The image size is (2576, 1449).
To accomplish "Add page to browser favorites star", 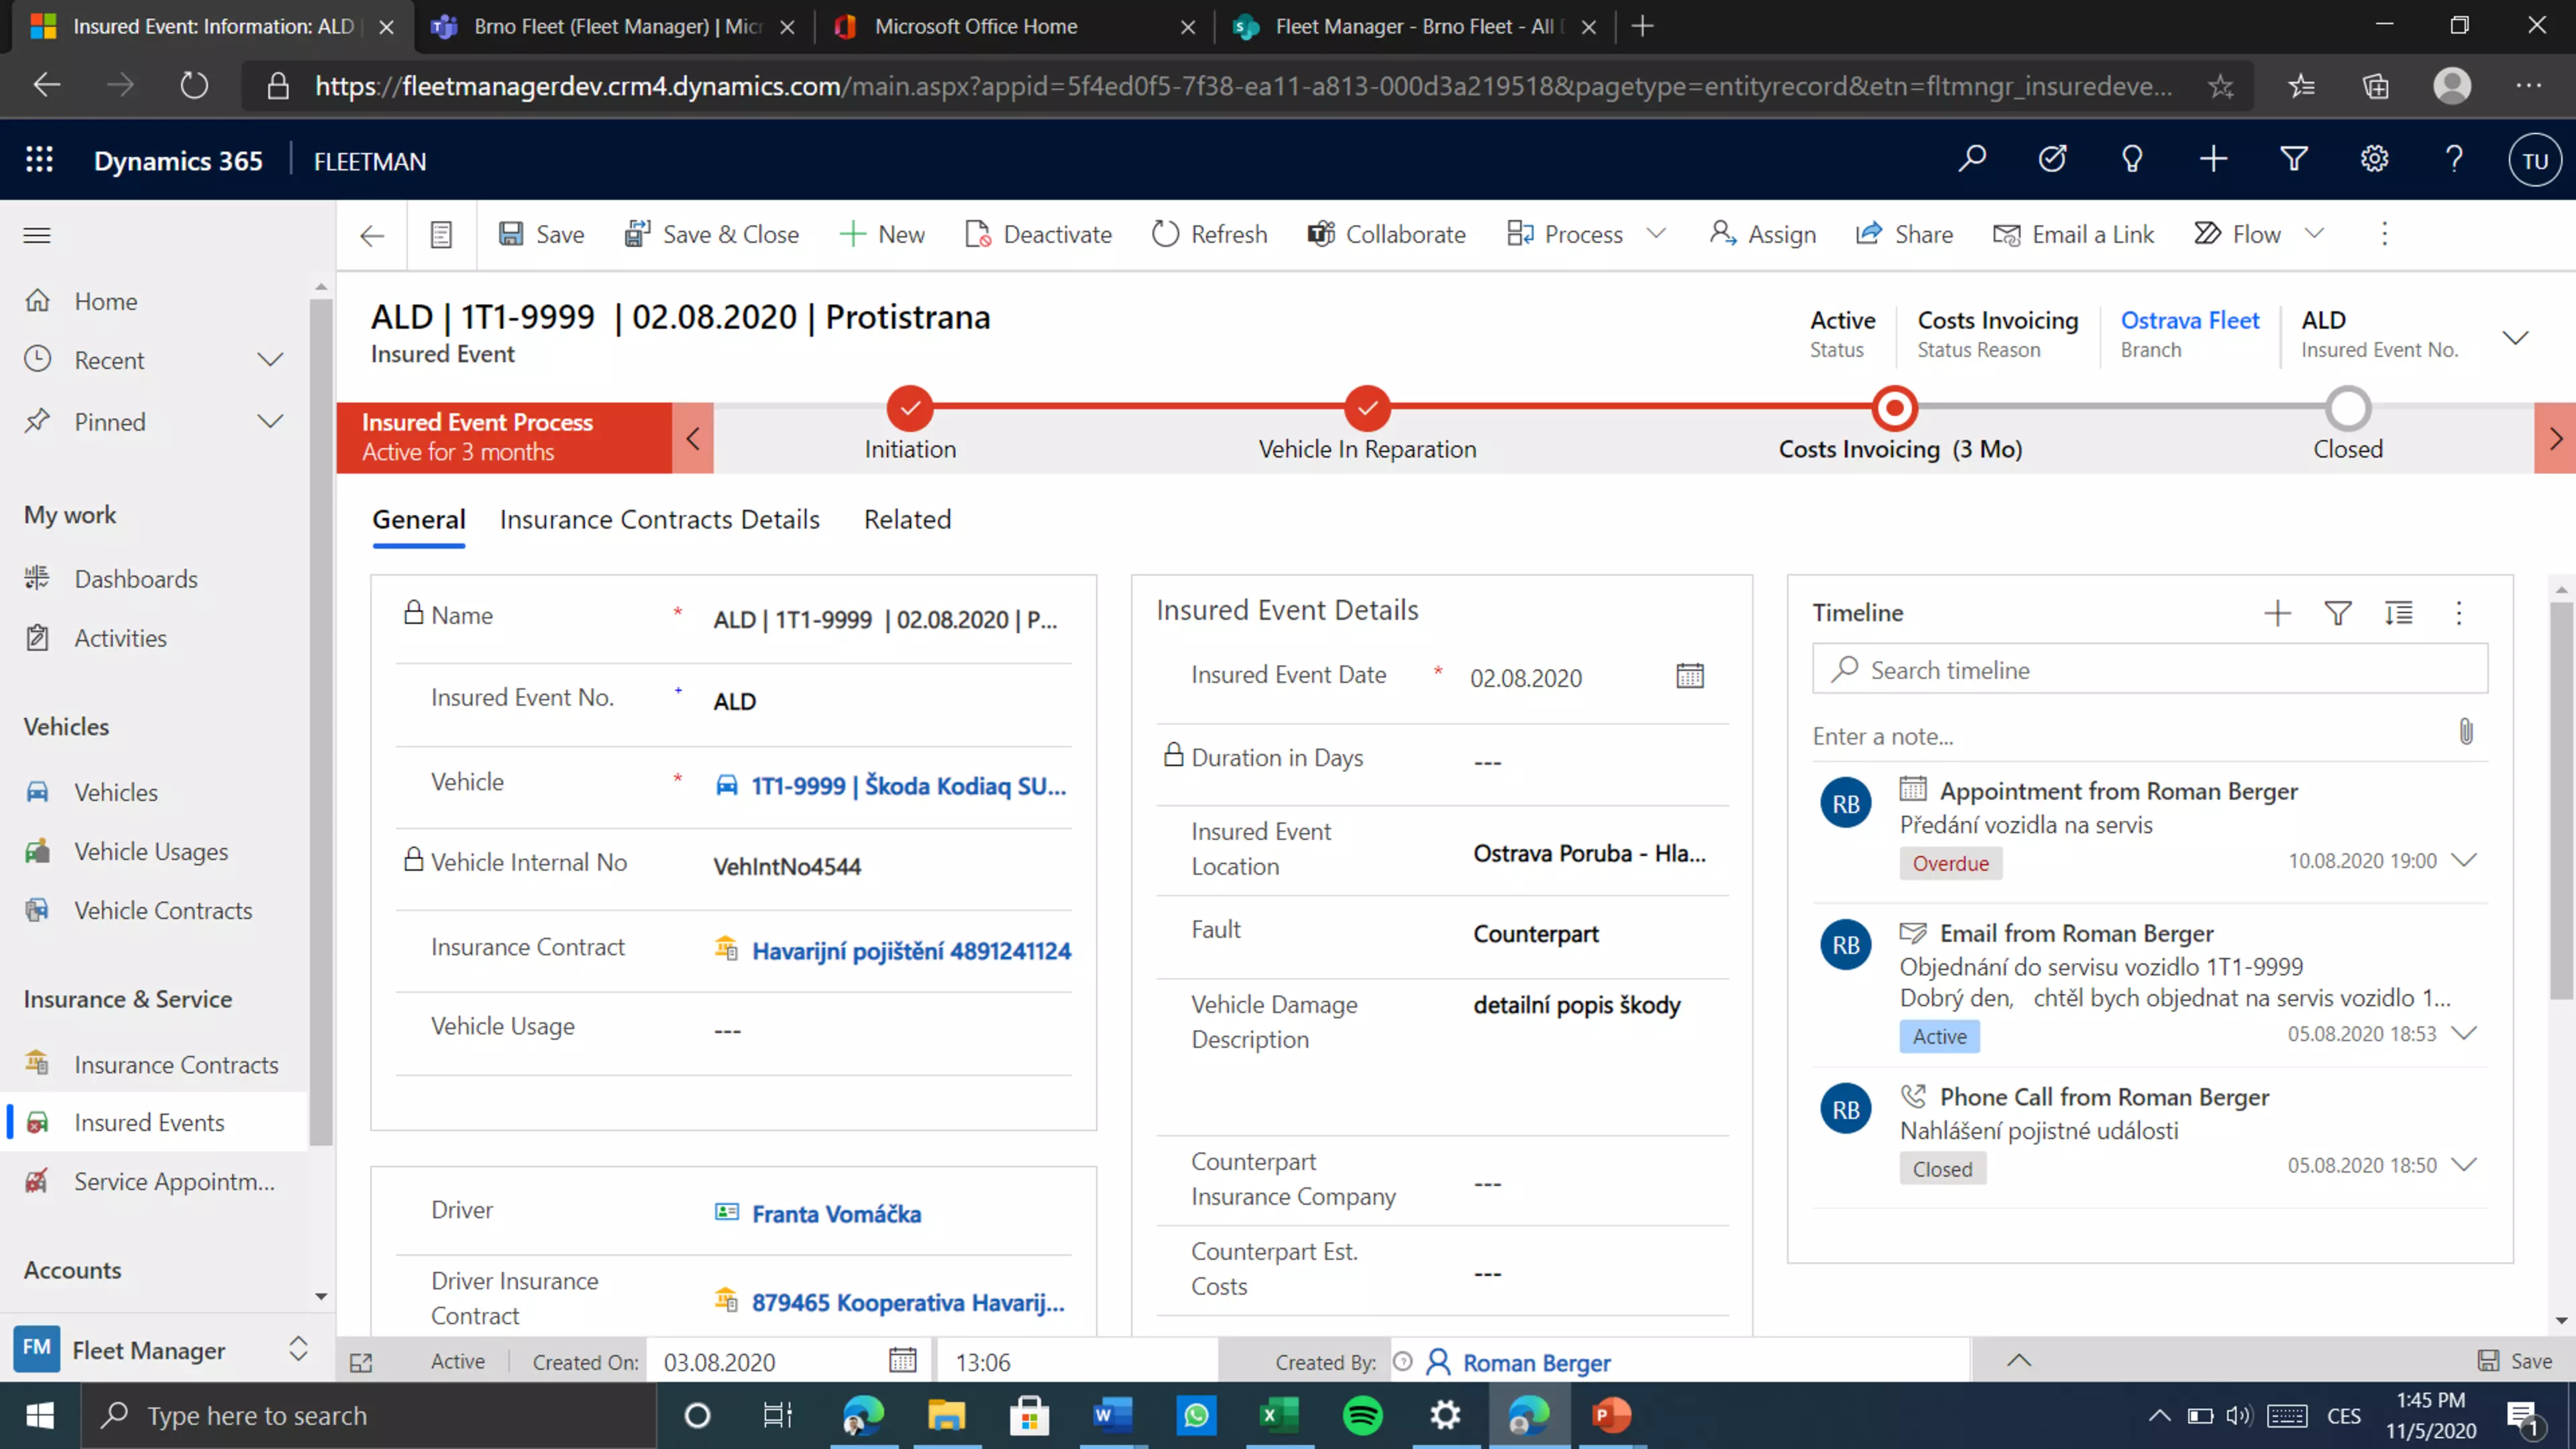I will 2221,86.
